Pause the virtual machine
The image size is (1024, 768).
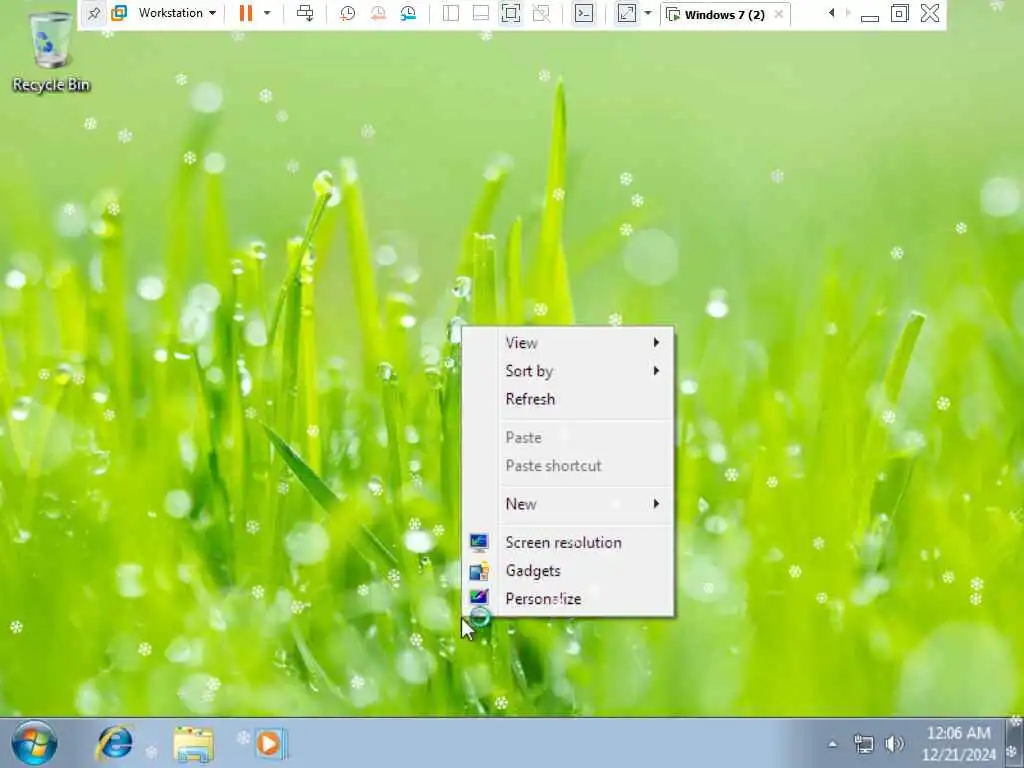click(x=246, y=13)
